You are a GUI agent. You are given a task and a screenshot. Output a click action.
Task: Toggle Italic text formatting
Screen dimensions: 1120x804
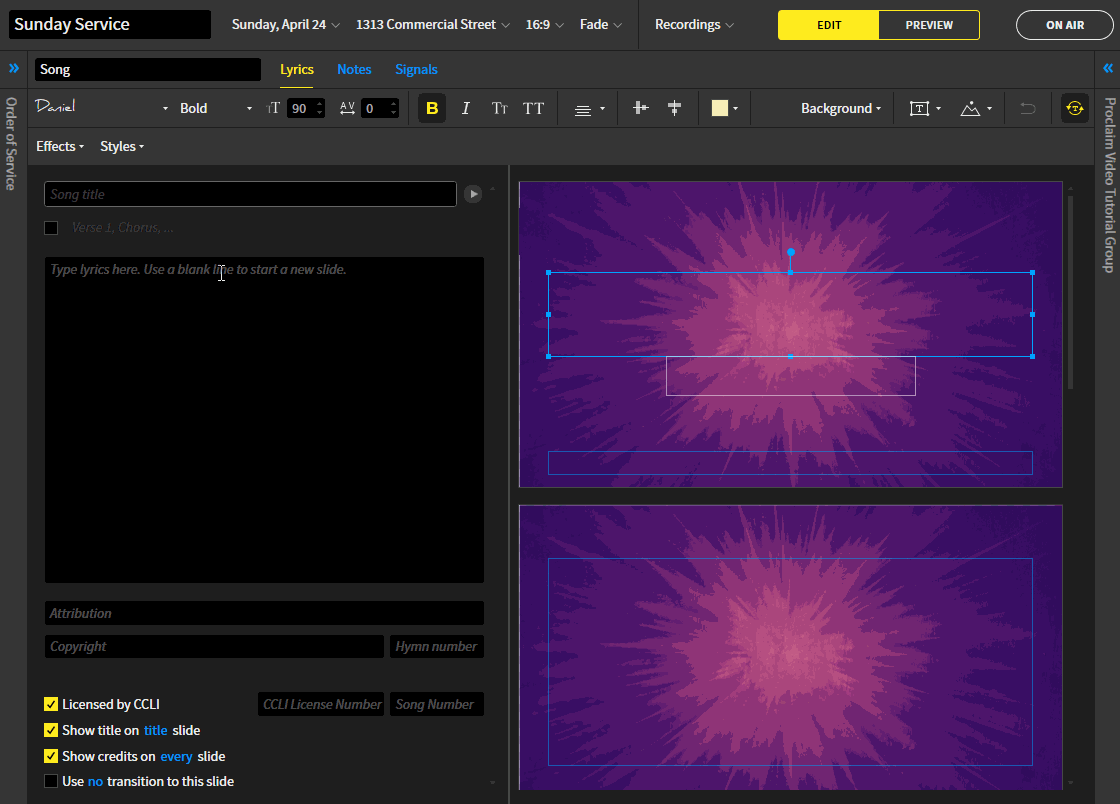466,108
